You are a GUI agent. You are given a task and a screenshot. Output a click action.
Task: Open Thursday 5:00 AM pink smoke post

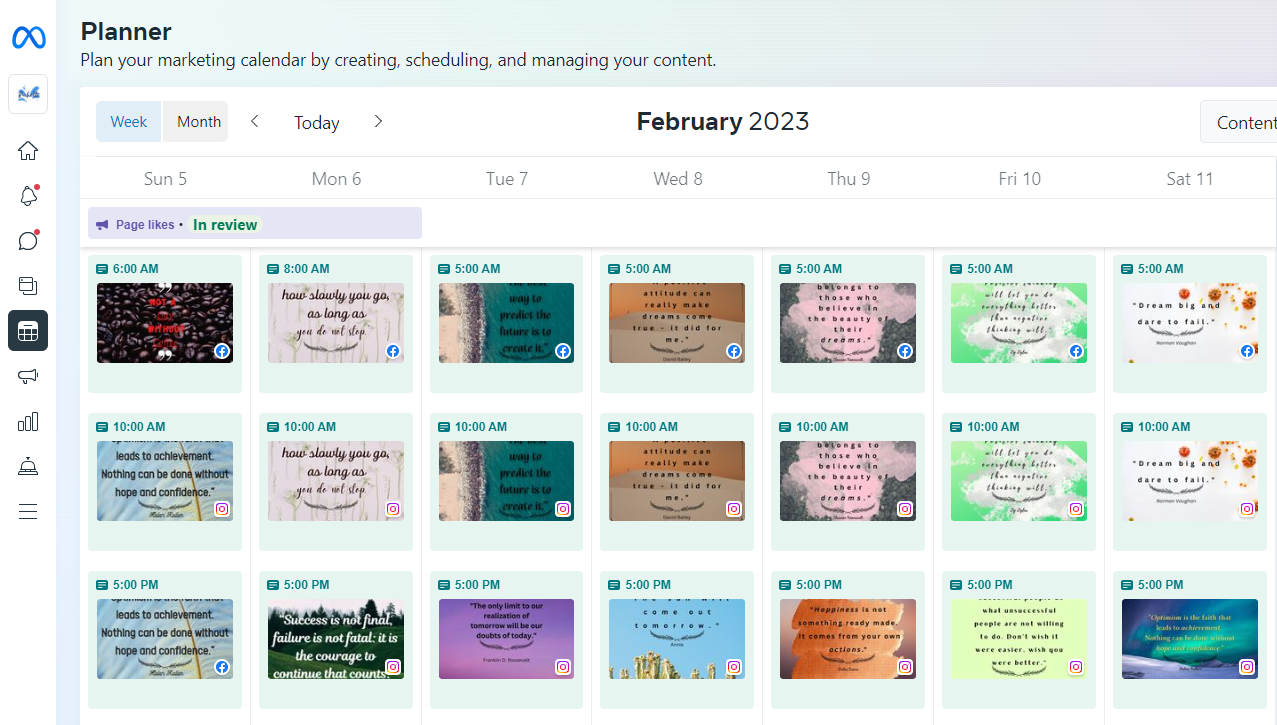click(x=848, y=323)
